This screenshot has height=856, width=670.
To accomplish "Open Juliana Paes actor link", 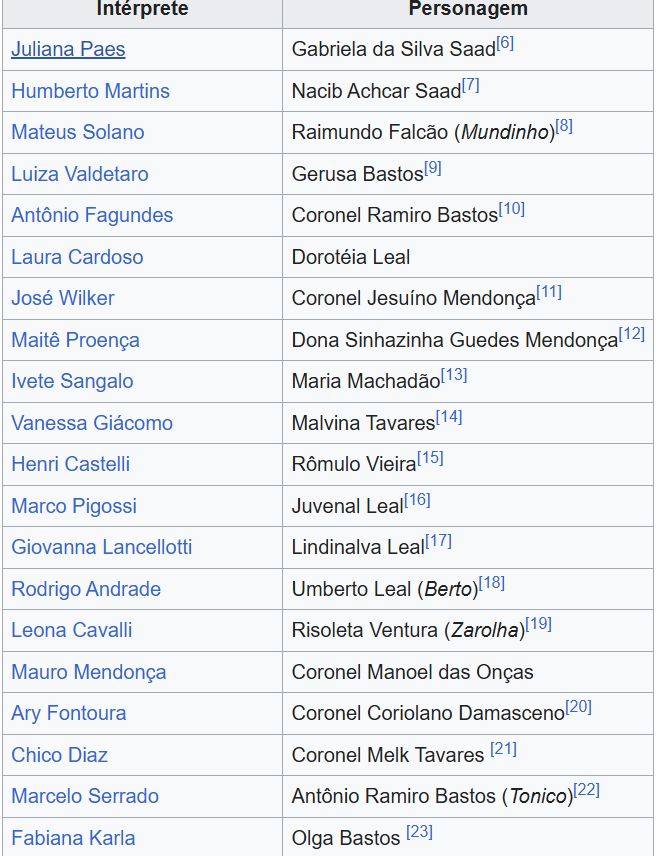I will coord(68,49).
